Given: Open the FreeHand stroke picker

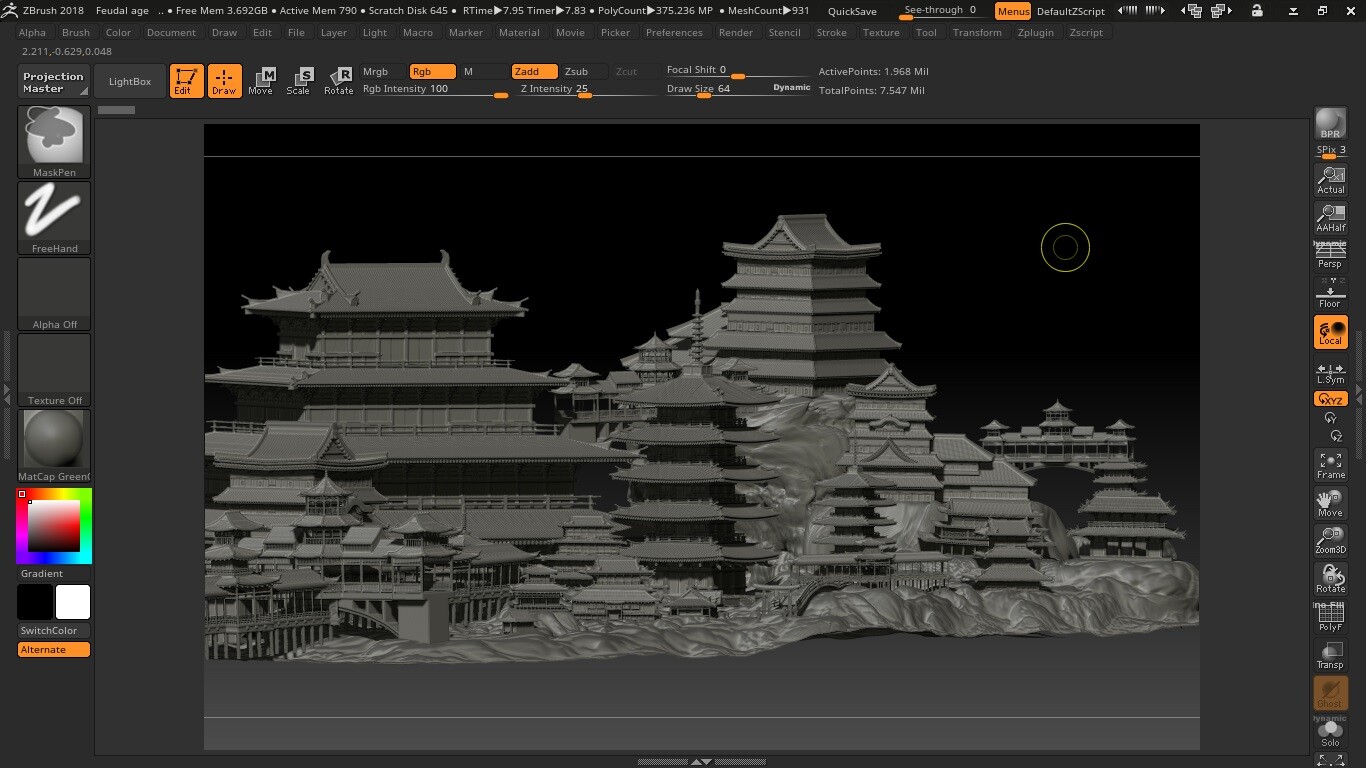Looking at the screenshot, I should [54, 218].
